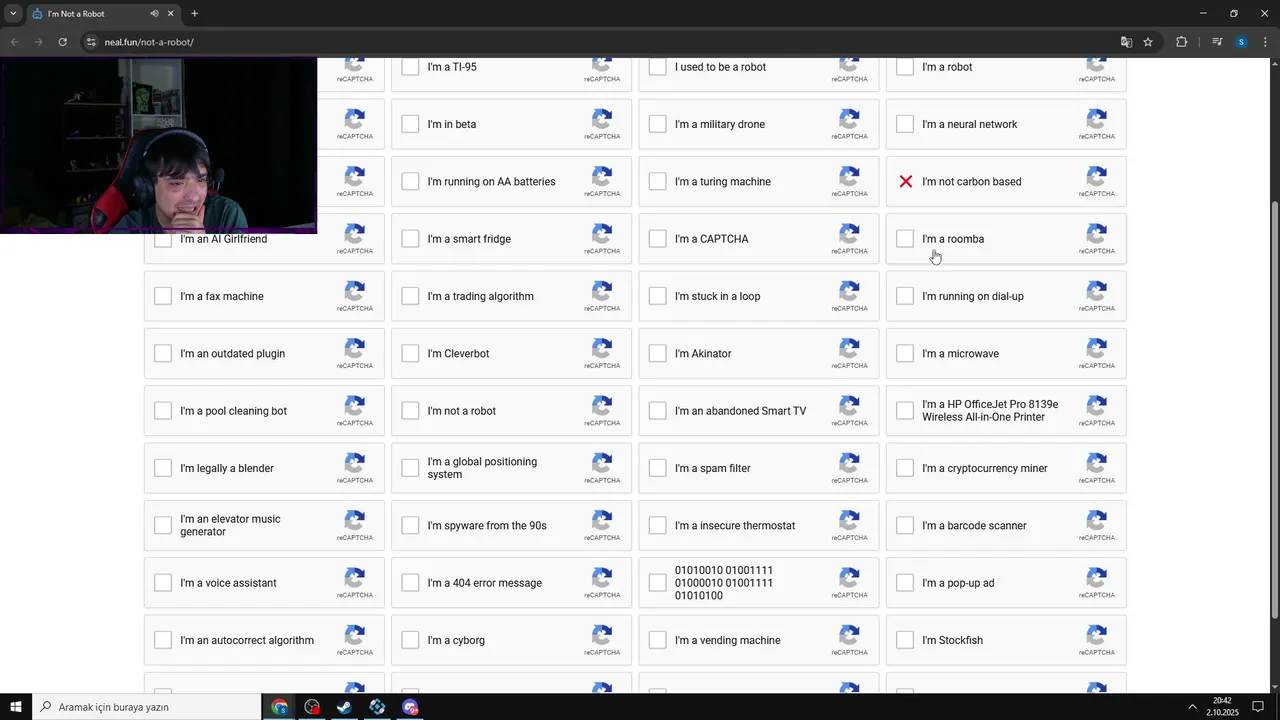Click the red X on I'm not carbon based

905,182
